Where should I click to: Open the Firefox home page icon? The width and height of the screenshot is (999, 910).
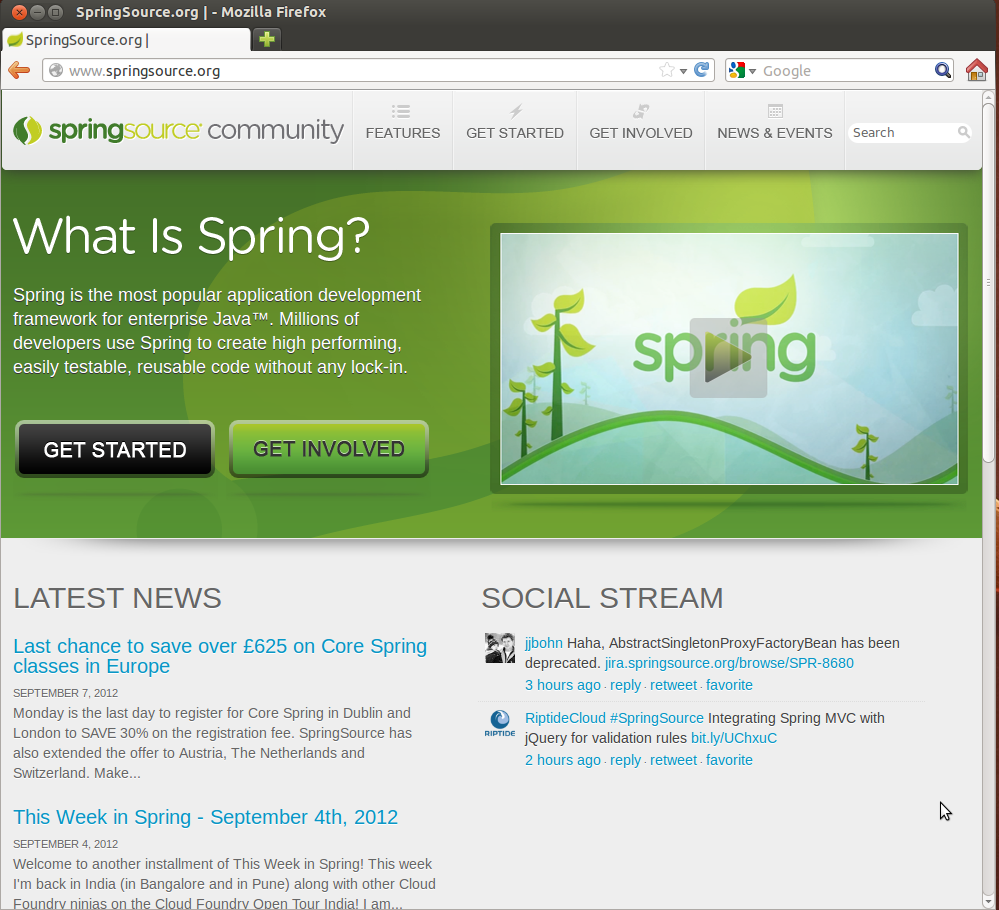(x=976, y=70)
